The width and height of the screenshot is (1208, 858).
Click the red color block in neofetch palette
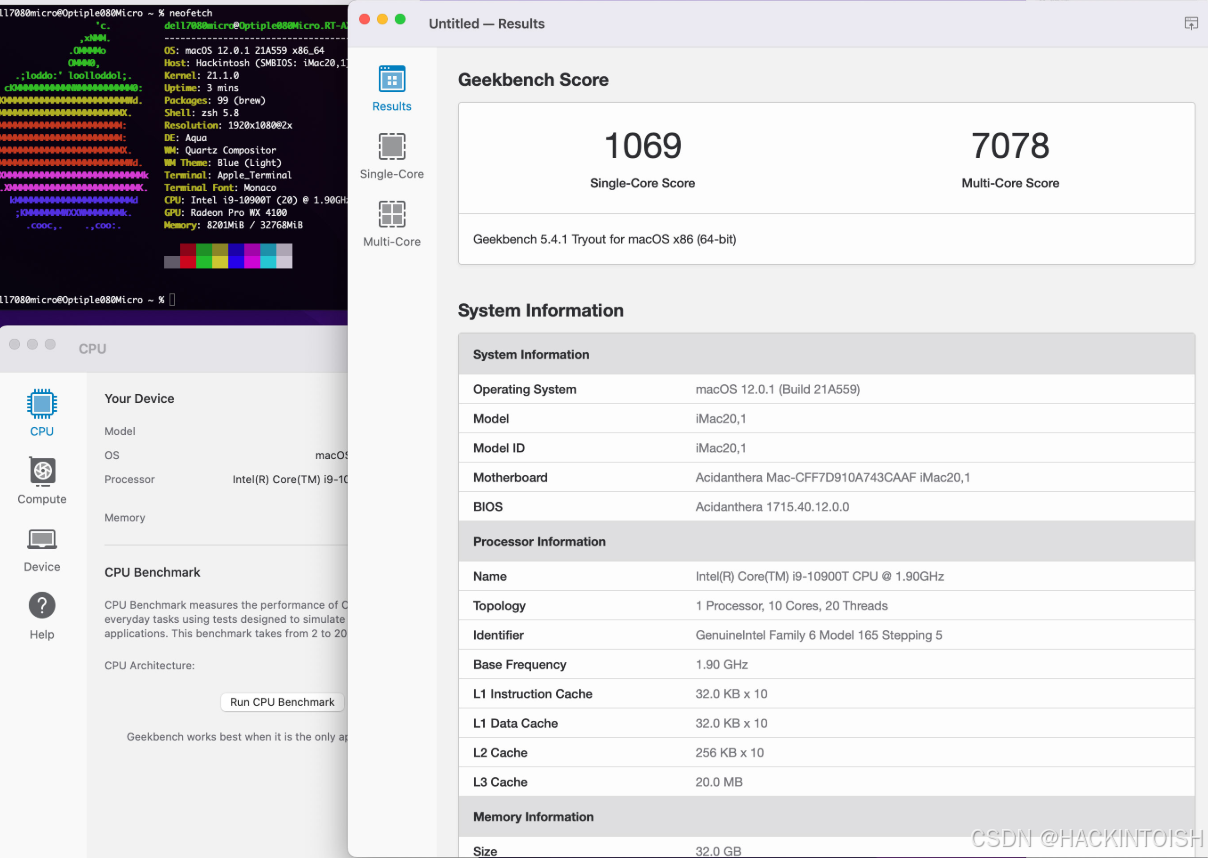point(188,255)
